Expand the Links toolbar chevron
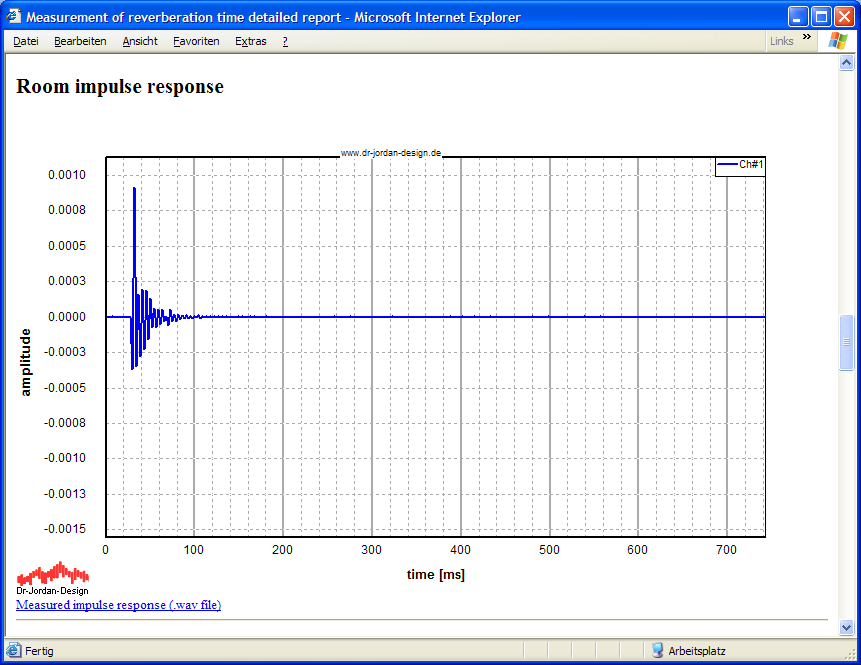This screenshot has width=861, height=665. tap(807, 38)
